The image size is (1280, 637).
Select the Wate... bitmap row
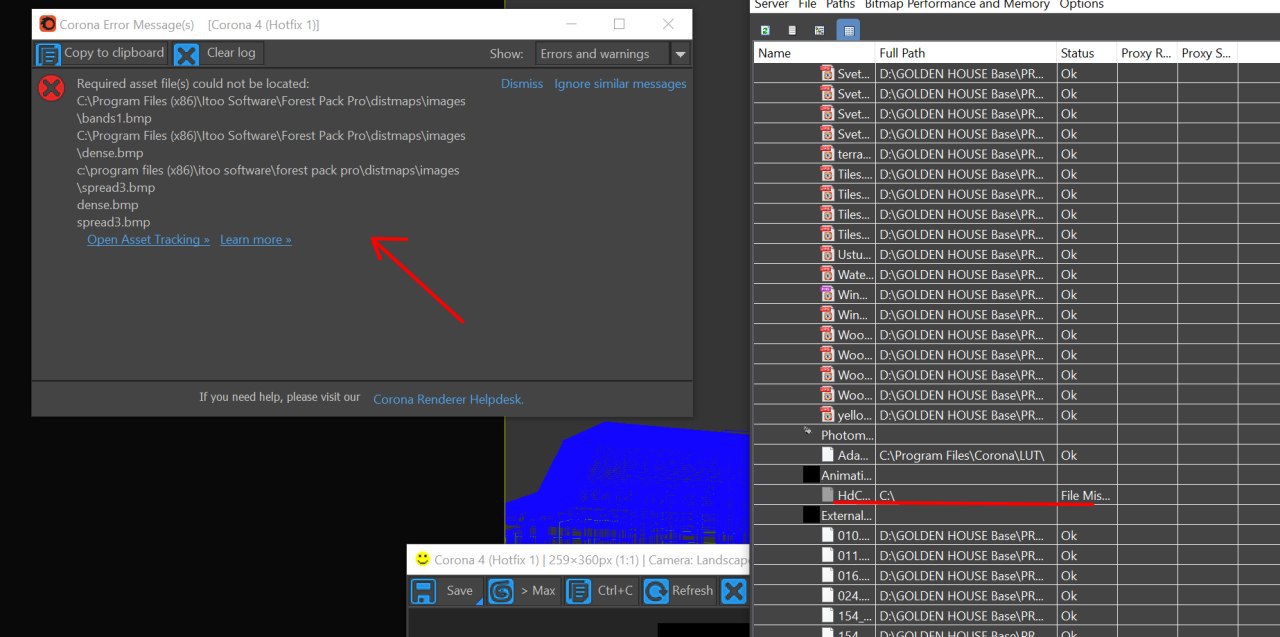coord(1016,274)
